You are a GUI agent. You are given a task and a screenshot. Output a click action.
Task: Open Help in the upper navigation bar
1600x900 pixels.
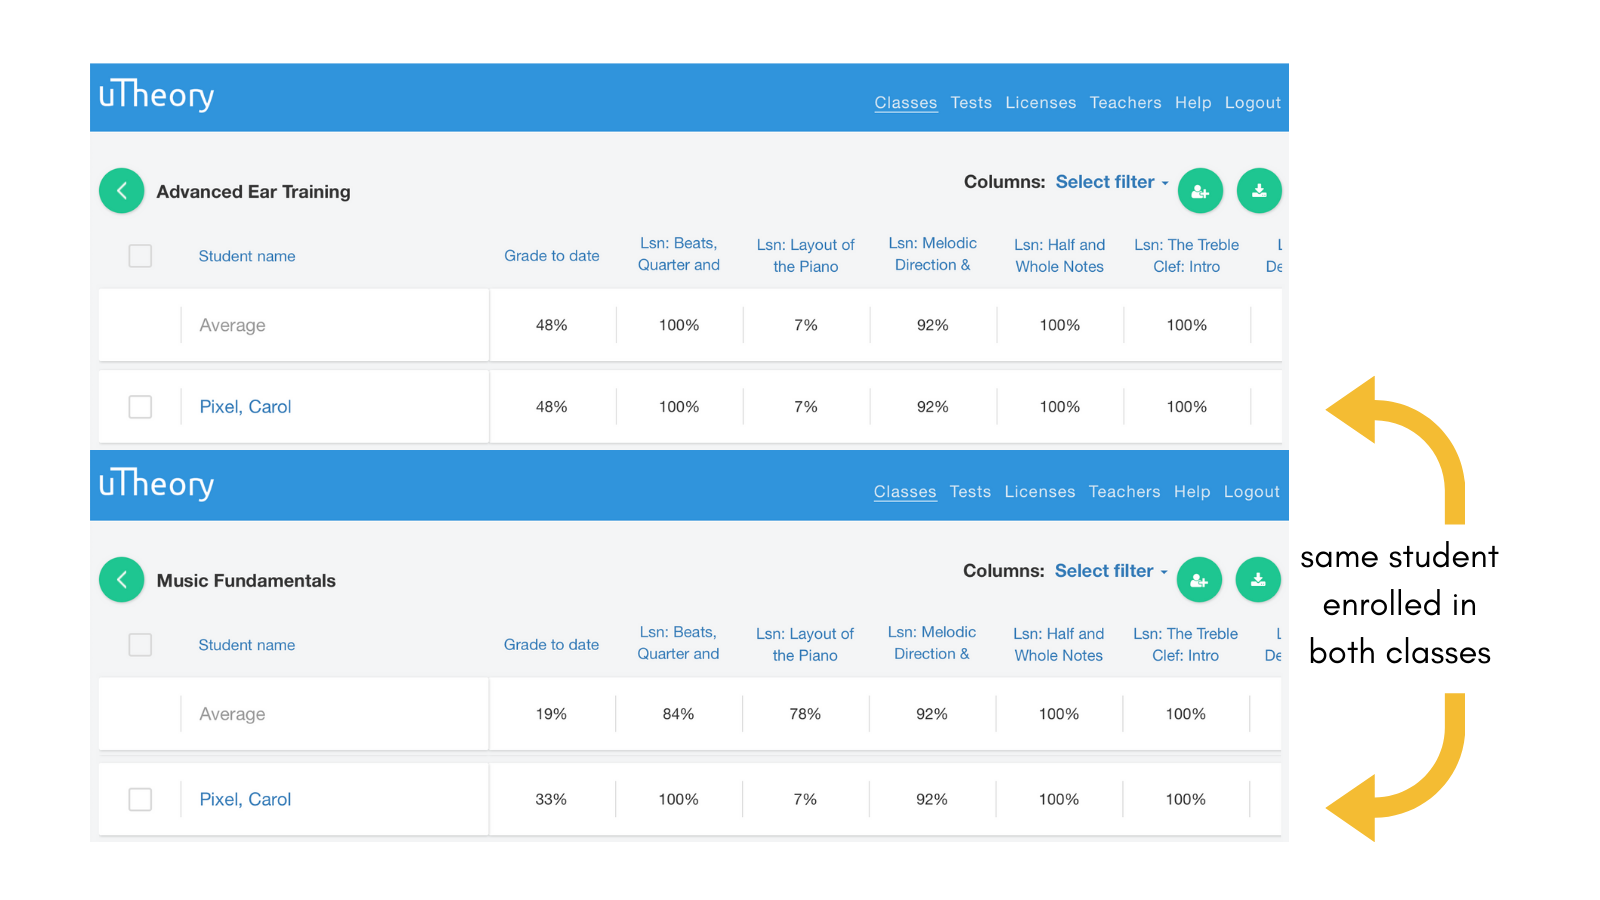1193,103
